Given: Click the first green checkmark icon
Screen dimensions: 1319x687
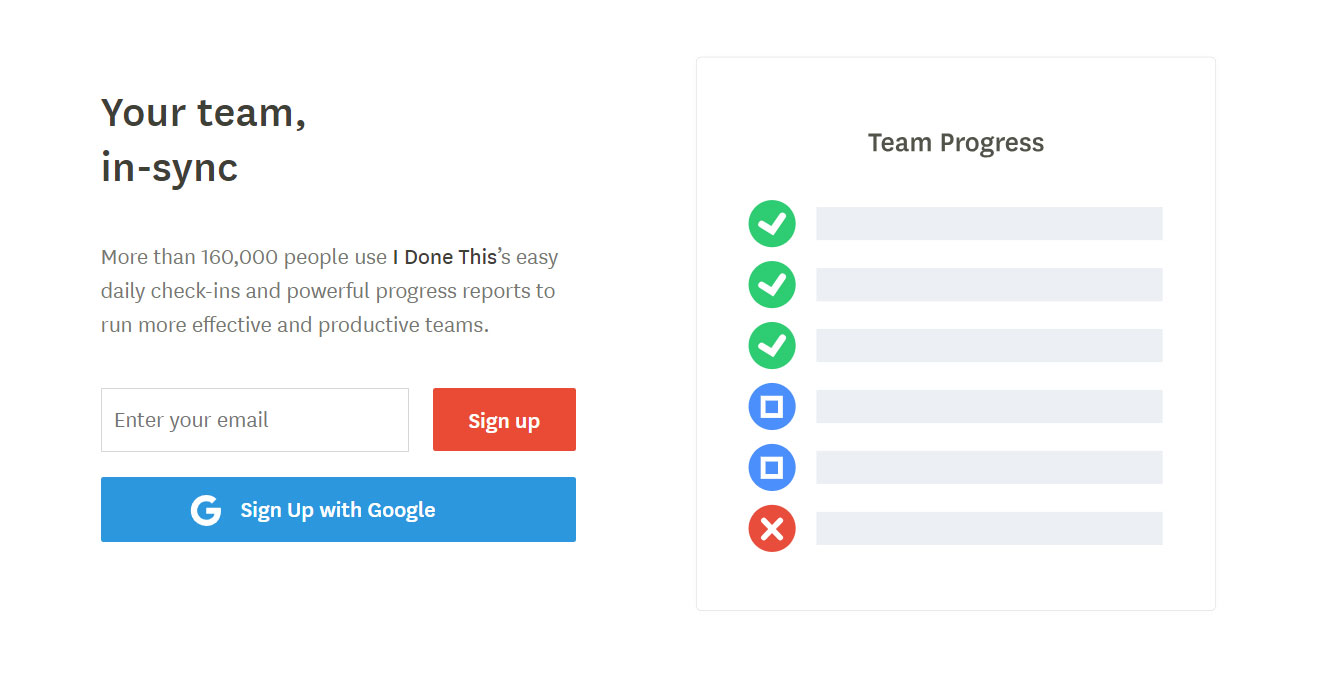Looking at the screenshot, I should click(x=772, y=224).
